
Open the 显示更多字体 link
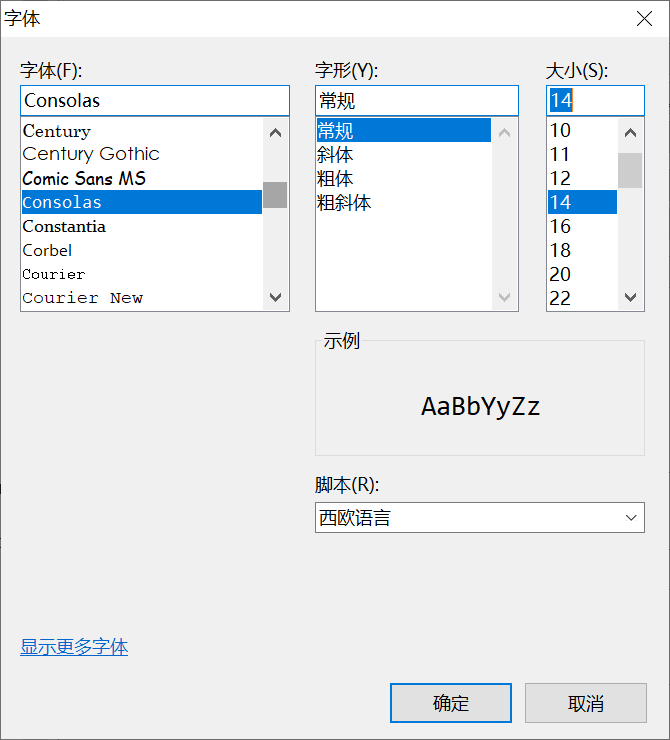click(74, 647)
